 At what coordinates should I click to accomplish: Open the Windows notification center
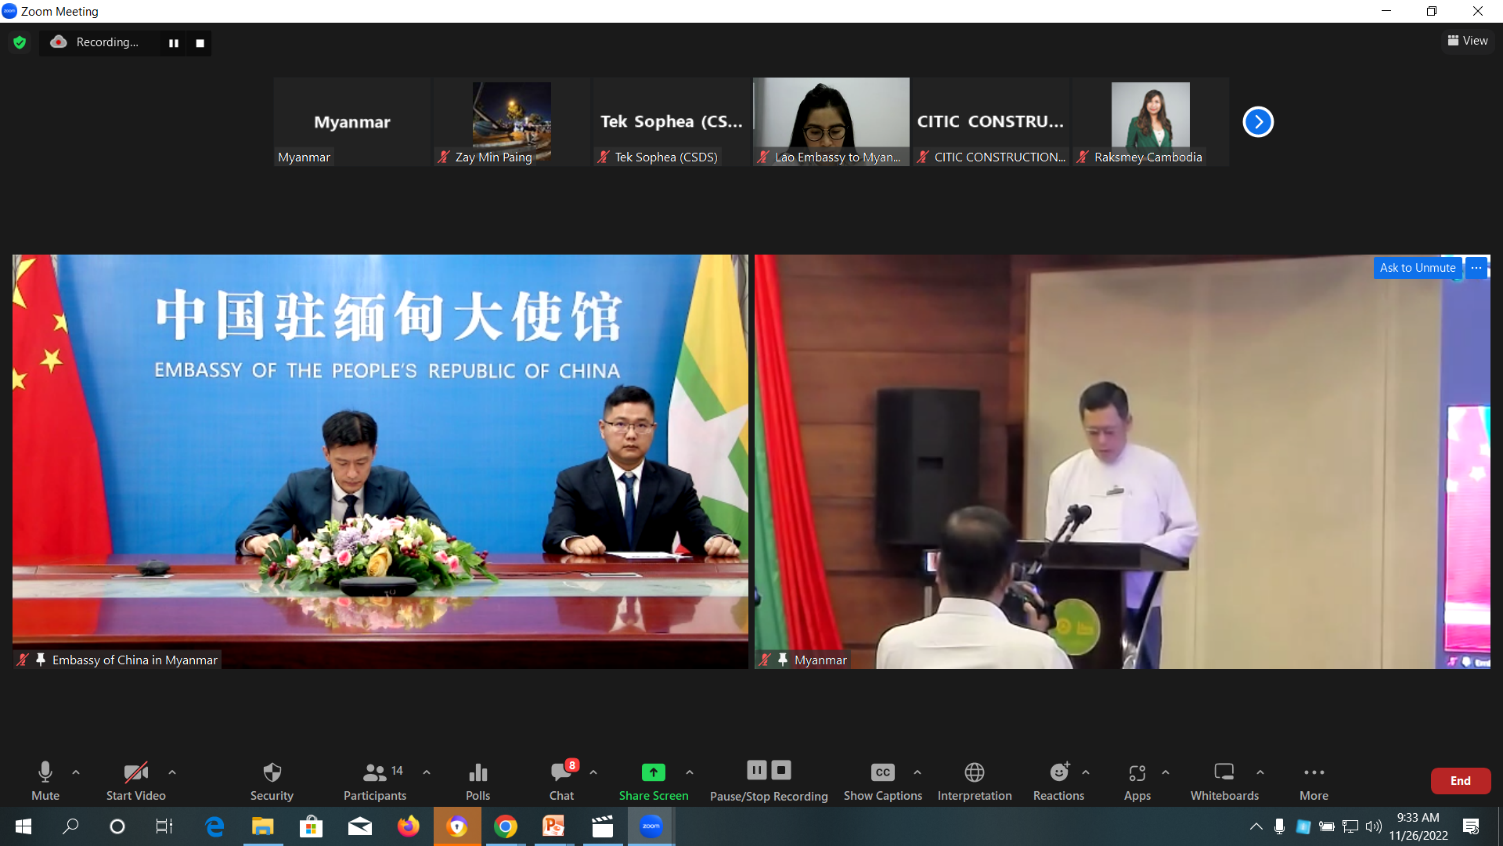tap(1471, 826)
